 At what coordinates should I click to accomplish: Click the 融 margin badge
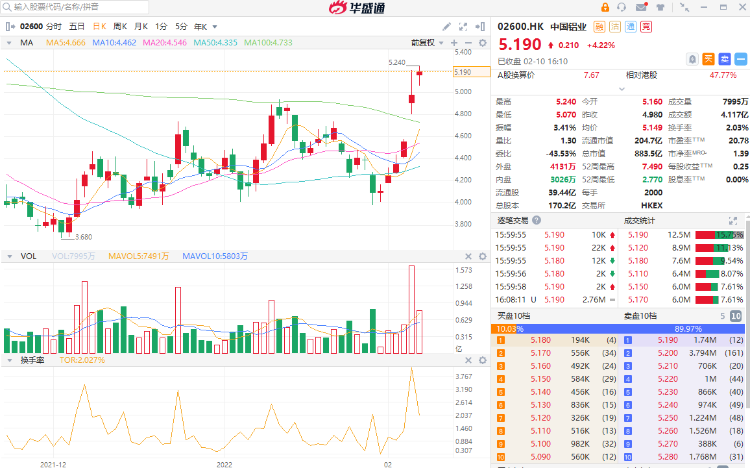599,27
